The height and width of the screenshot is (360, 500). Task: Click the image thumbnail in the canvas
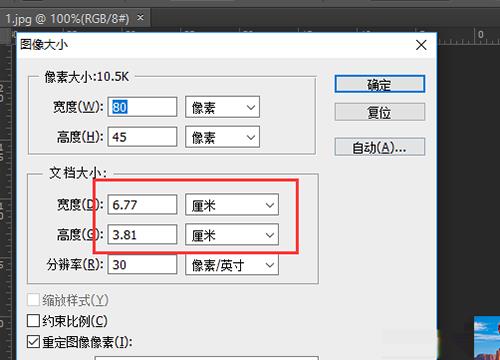tap(487, 338)
